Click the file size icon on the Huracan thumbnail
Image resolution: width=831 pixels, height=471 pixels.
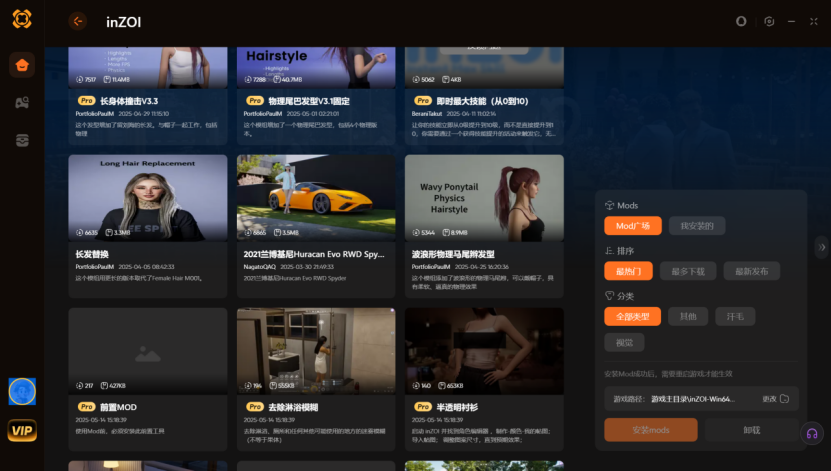coord(277,233)
